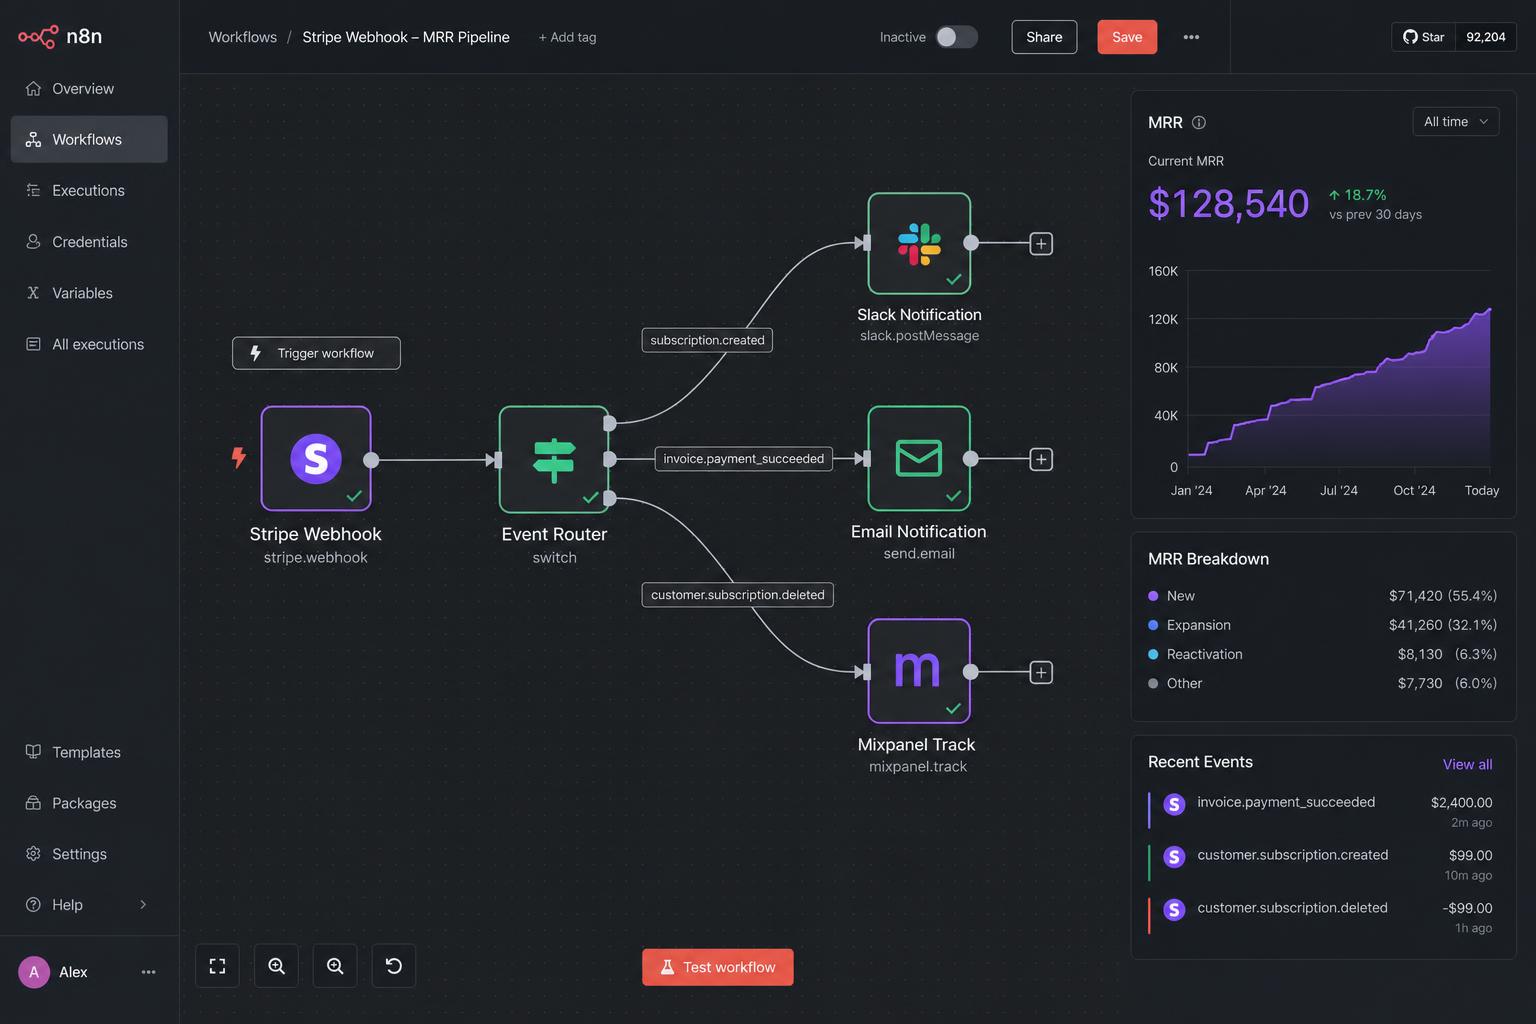The height and width of the screenshot is (1024, 1536).
Task: Expand the Help submenu
Action: [143, 905]
